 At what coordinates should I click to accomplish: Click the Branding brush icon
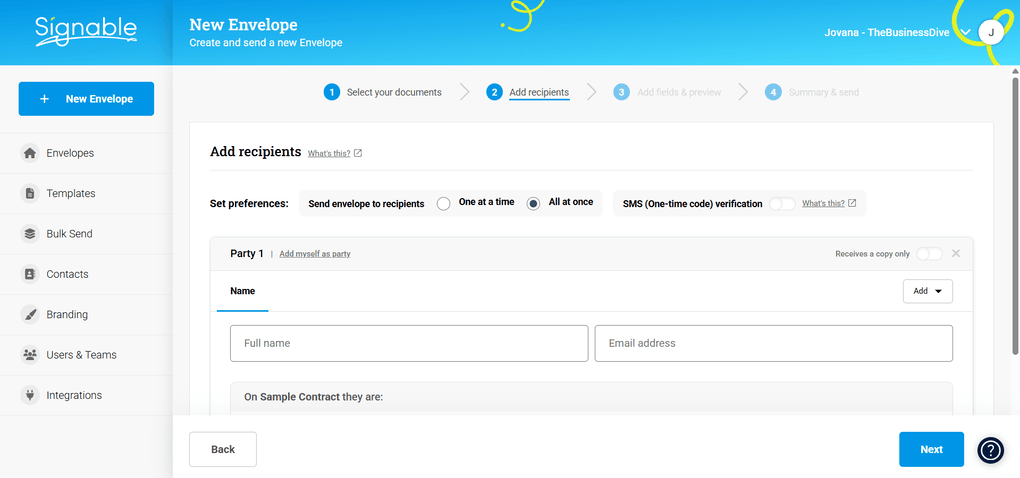coord(30,315)
